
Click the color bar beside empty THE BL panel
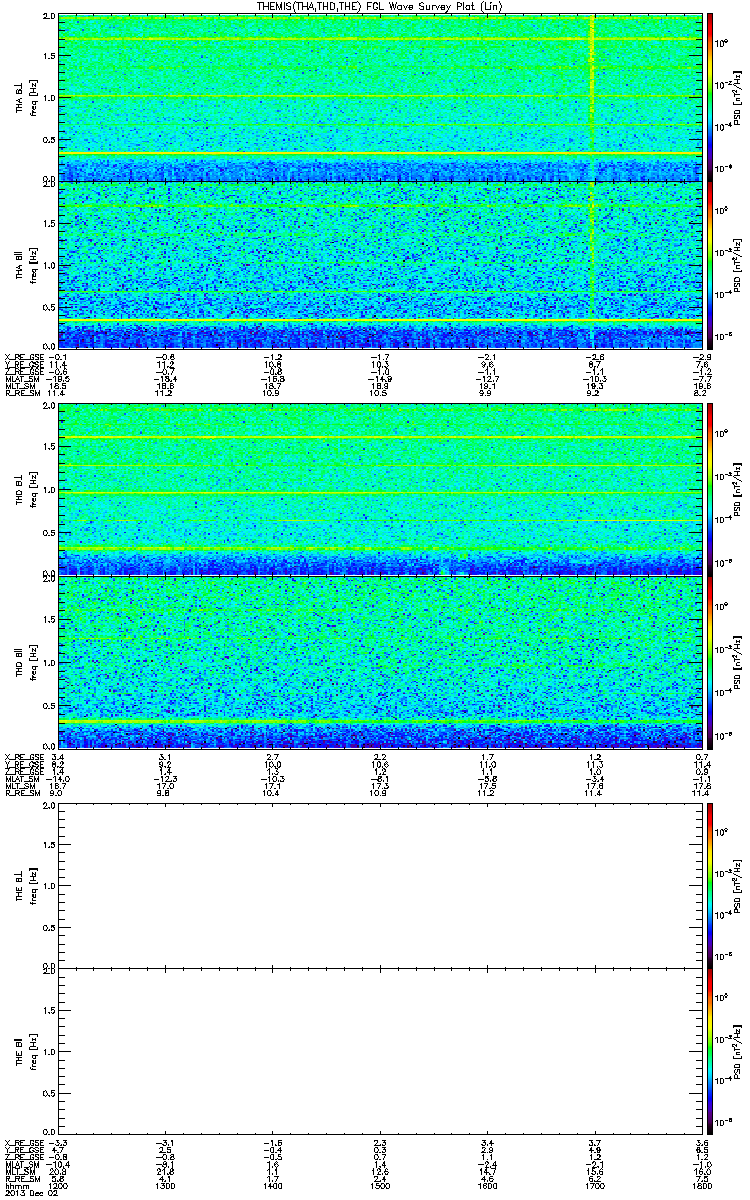[x=709, y=885]
